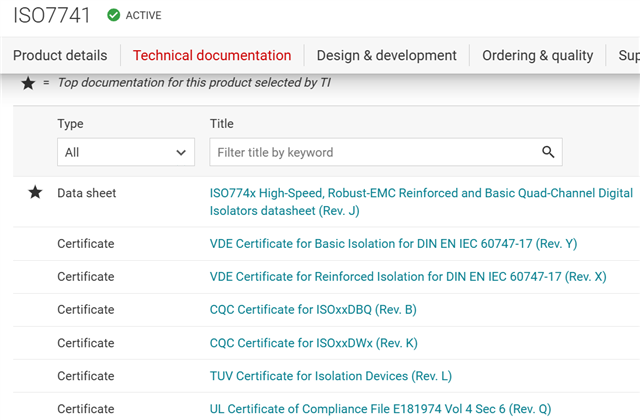The width and height of the screenshot is (640, 420).
Task: Open the ISO774x High-Speed datasheet link
Action: pyautogui.click(x=420, y=201)
